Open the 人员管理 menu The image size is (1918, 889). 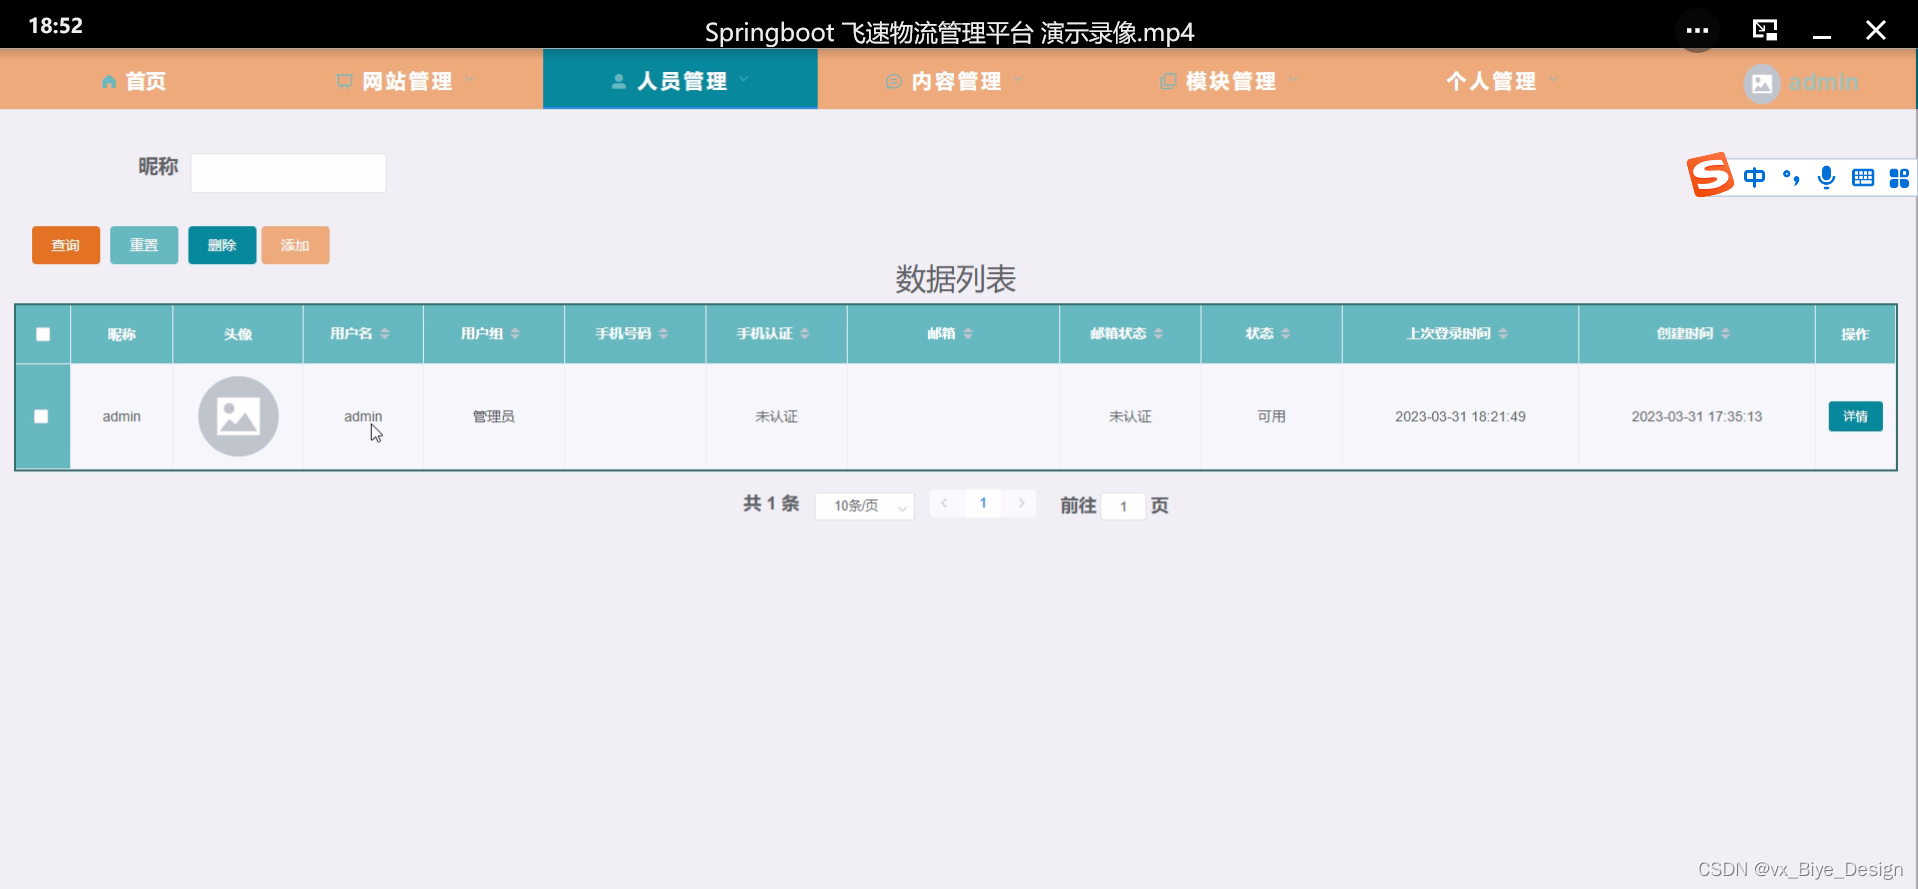[x=680, y=80]
